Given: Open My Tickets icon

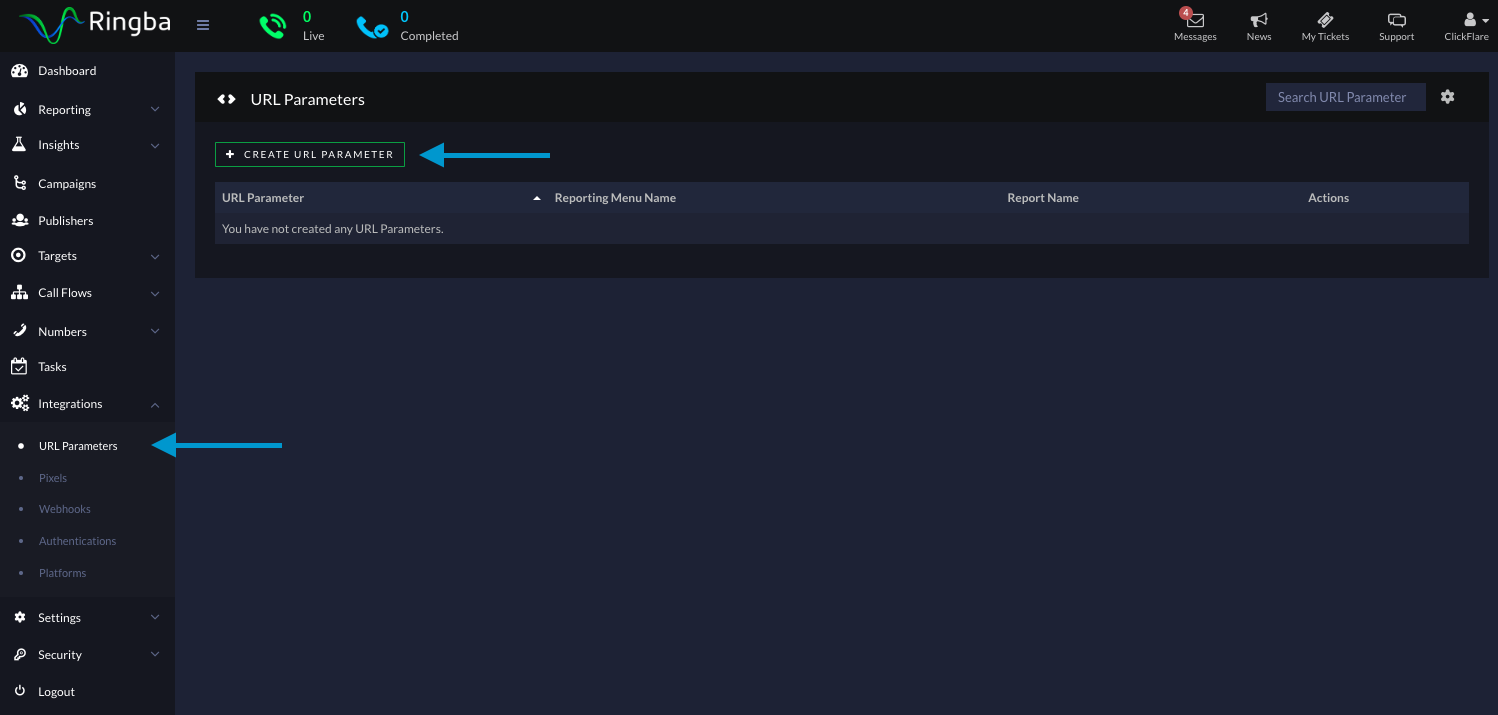Looking at the screenshot, I should [x=1325, y=19].
